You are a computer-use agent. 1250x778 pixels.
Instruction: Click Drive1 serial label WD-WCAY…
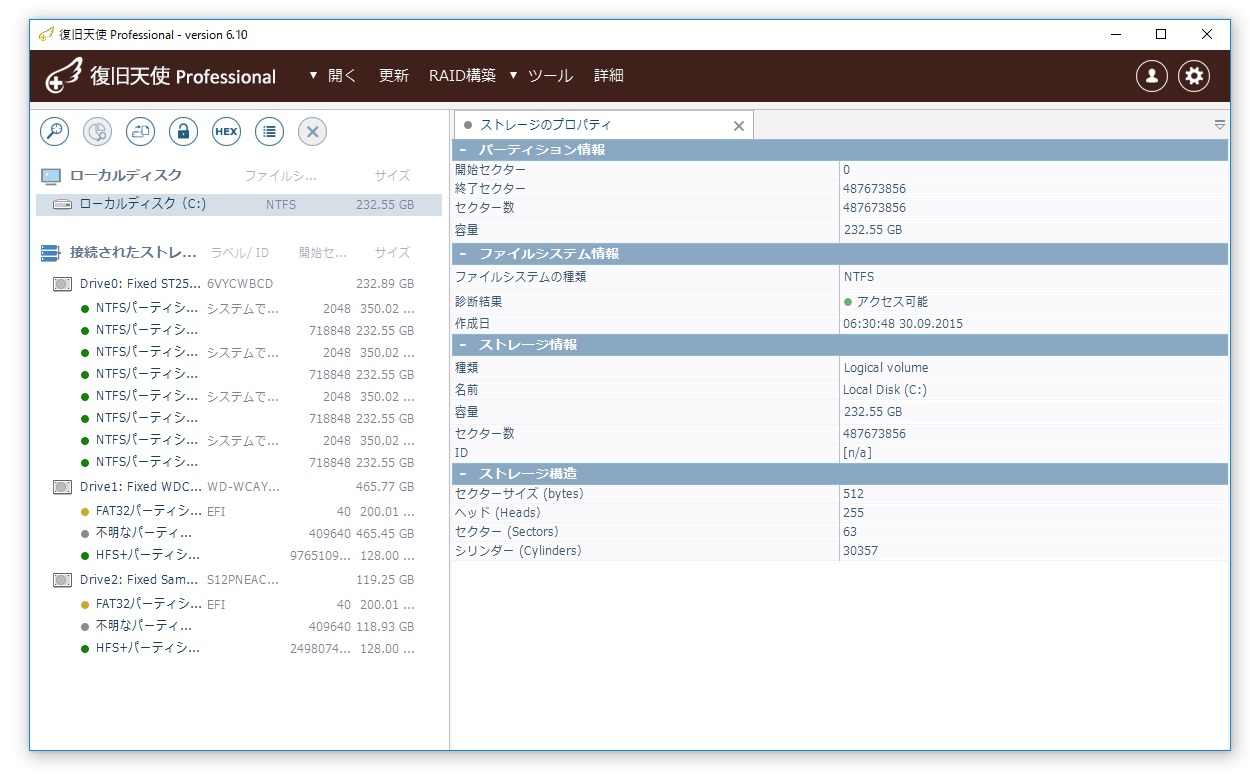coord(244,487)
